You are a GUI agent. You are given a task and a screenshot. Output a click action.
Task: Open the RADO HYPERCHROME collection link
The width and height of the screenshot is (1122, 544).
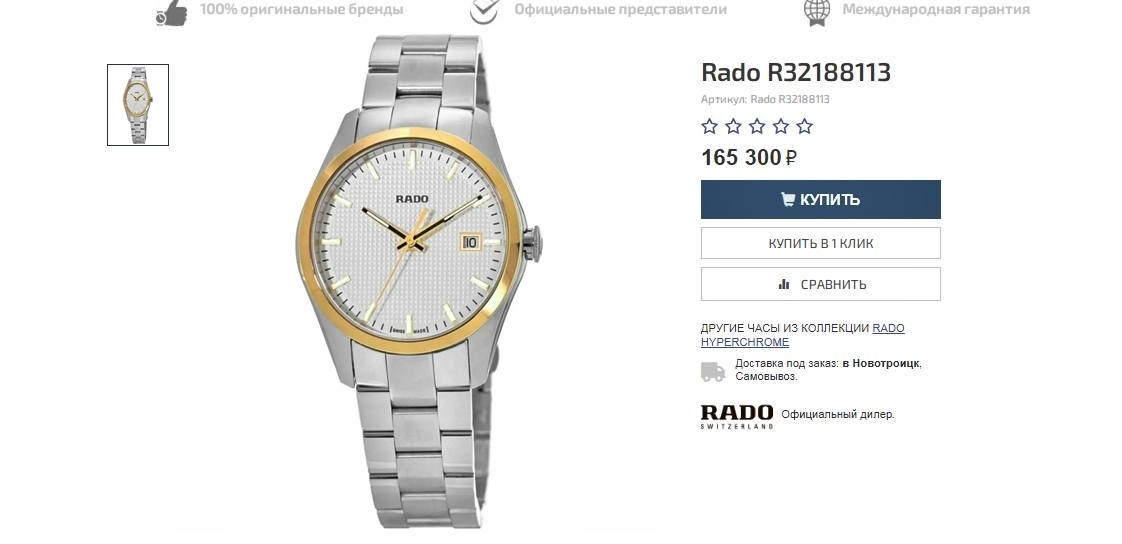point(803,335)
